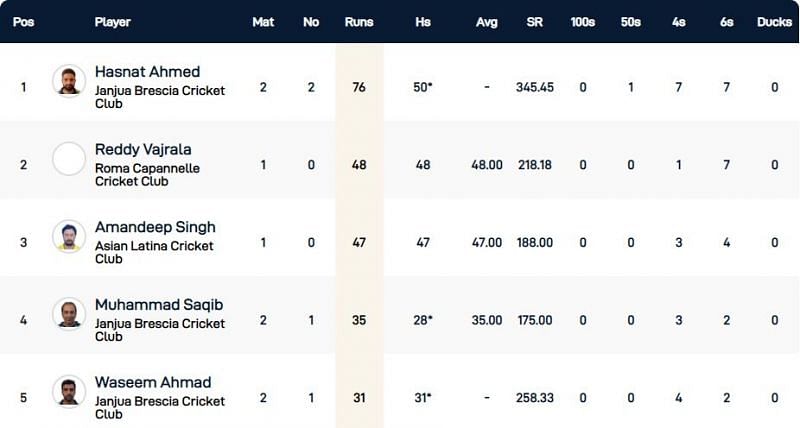This screenshot has height=428, width=800.
Task: Open Amandeep Singh player name link
Action: tap(155, 227)
